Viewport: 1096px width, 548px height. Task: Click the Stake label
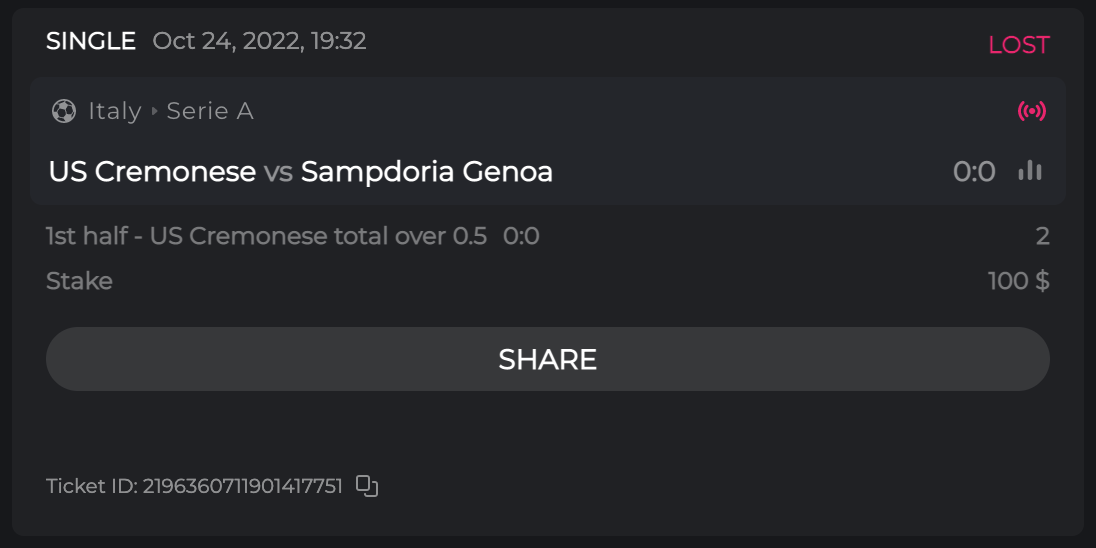tap(79, 281)
